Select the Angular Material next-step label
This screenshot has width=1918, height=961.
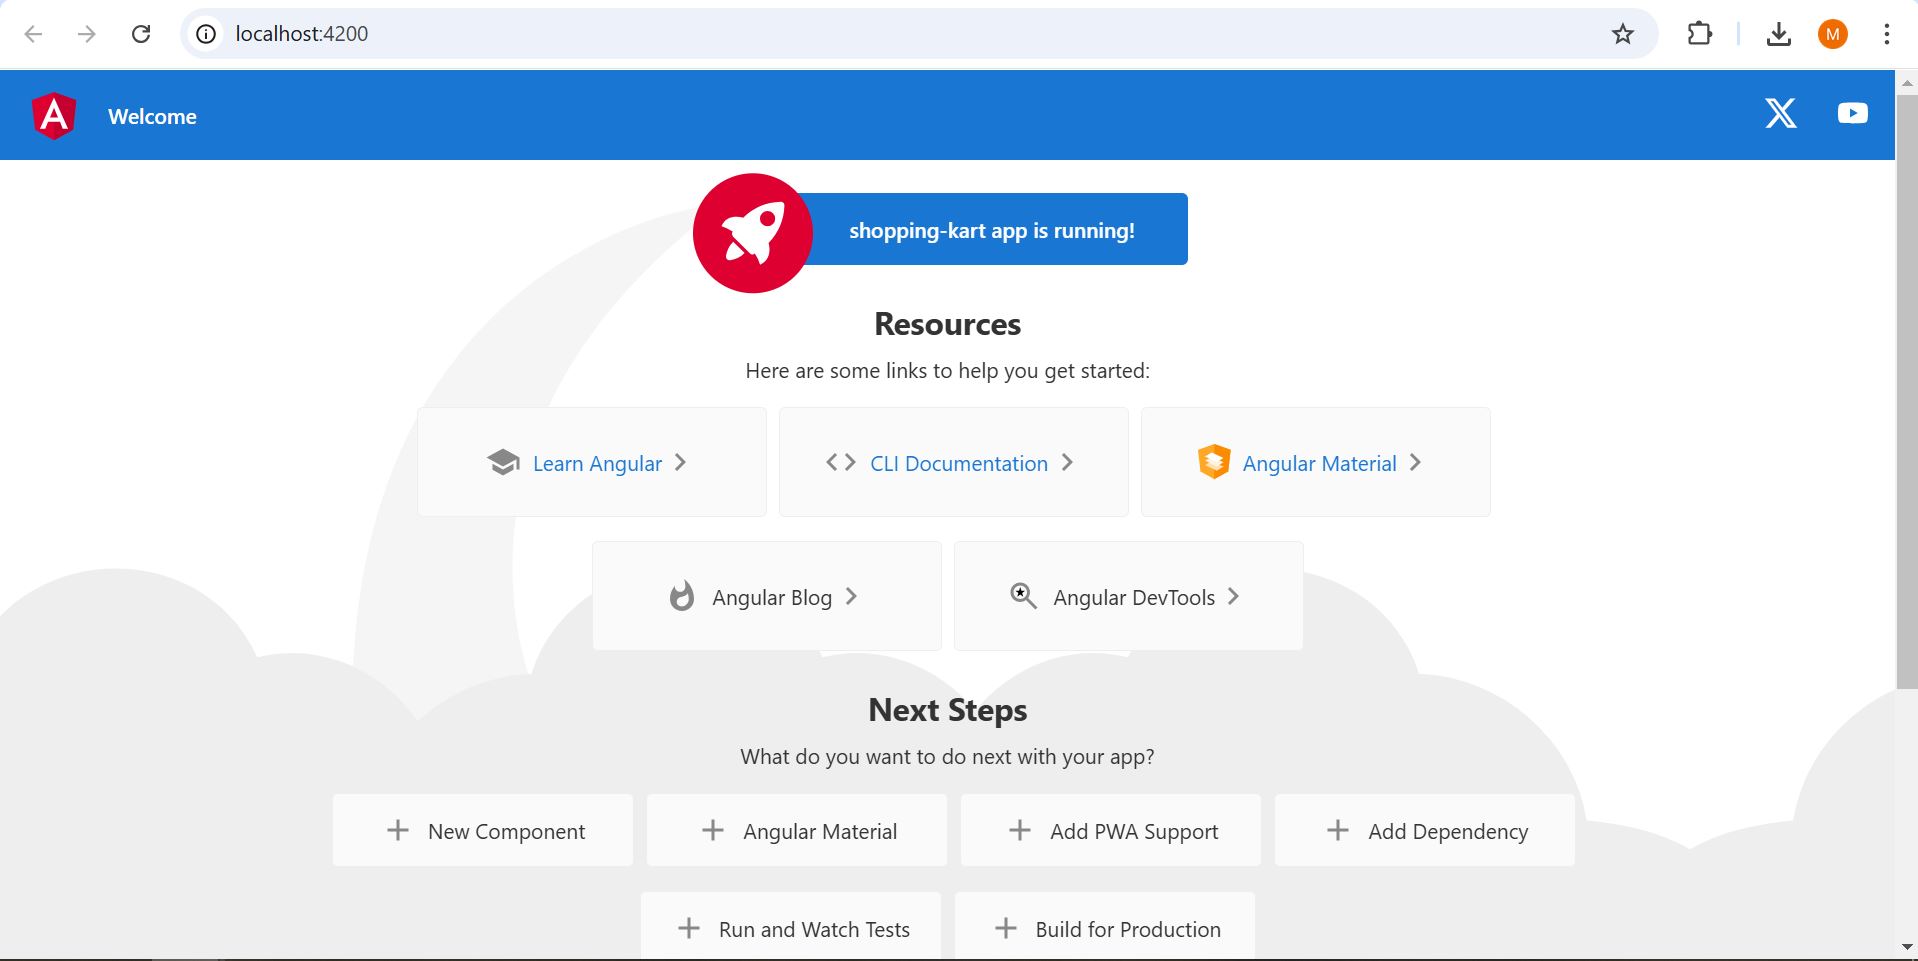[820, 831]
